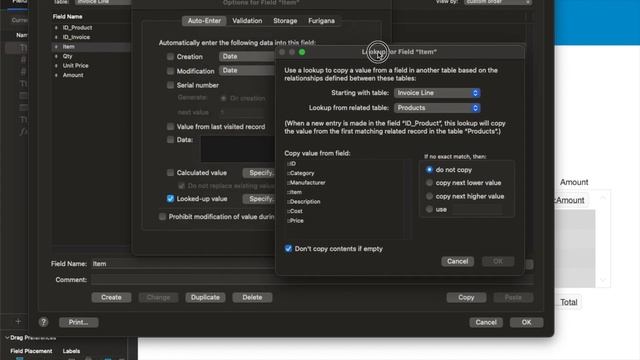Viewport: 640px width, 360px height.
Task: Click Specify for Calculated value
Action: pos(260,173)
